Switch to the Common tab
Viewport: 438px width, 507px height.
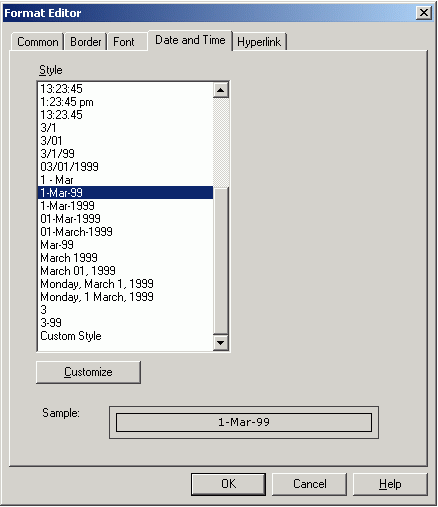37,42
